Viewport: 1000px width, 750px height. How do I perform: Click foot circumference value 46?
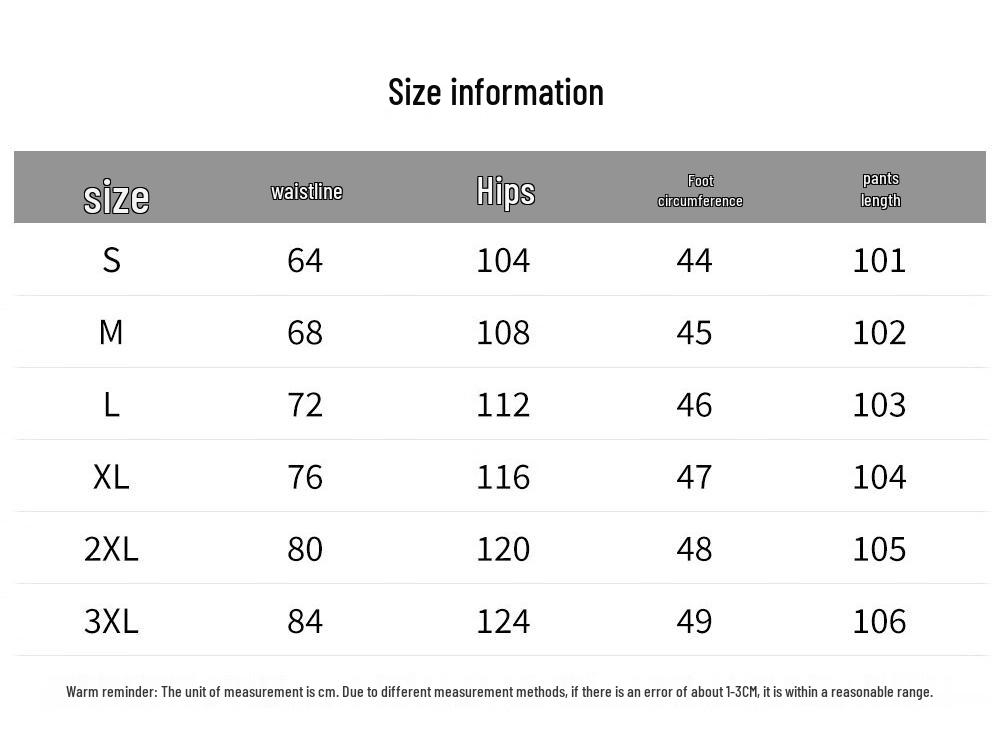pyautogui.click(x=694, y=404)
